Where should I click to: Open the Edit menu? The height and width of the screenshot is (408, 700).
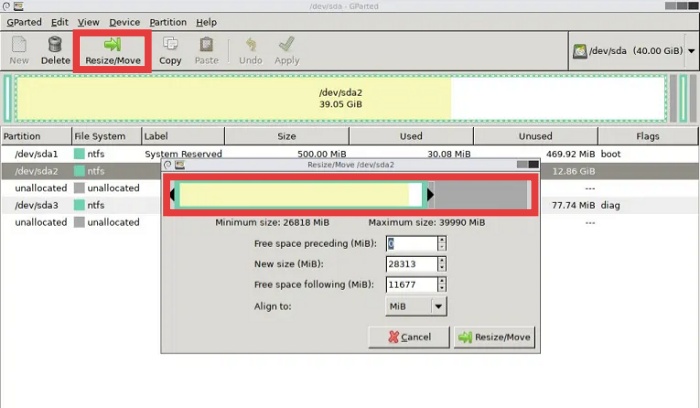click(59, 22)
